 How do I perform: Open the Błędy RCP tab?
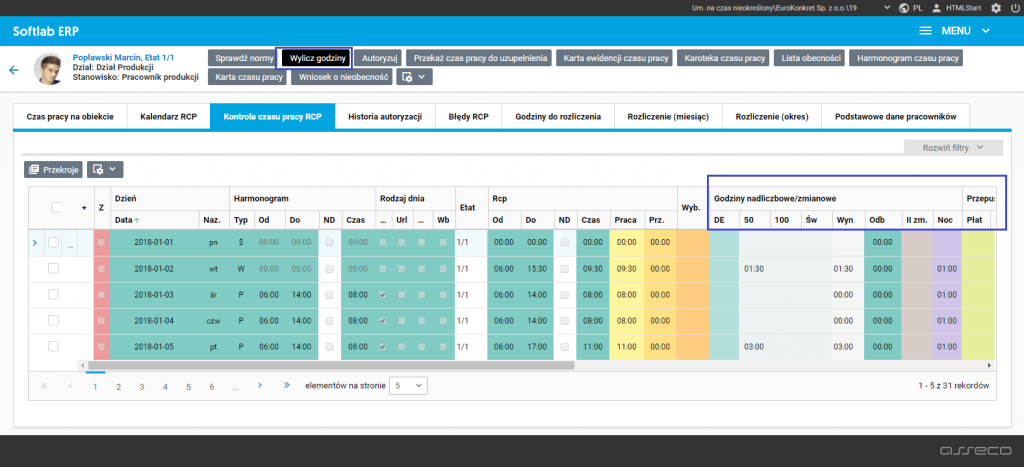[x=469, y=117]
